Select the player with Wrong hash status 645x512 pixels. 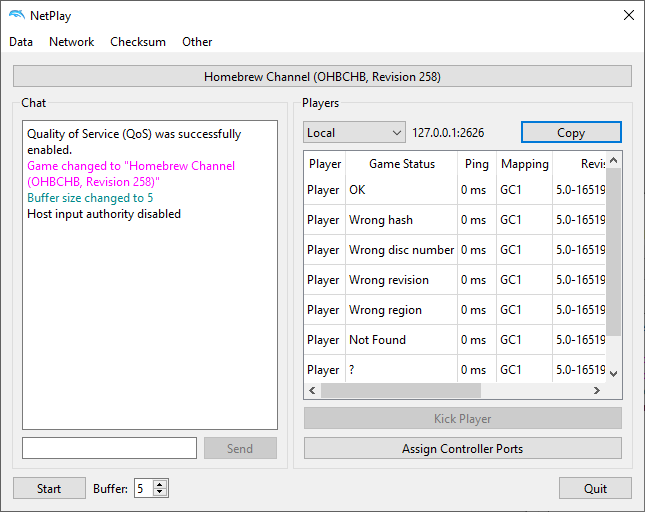(455, 220)
